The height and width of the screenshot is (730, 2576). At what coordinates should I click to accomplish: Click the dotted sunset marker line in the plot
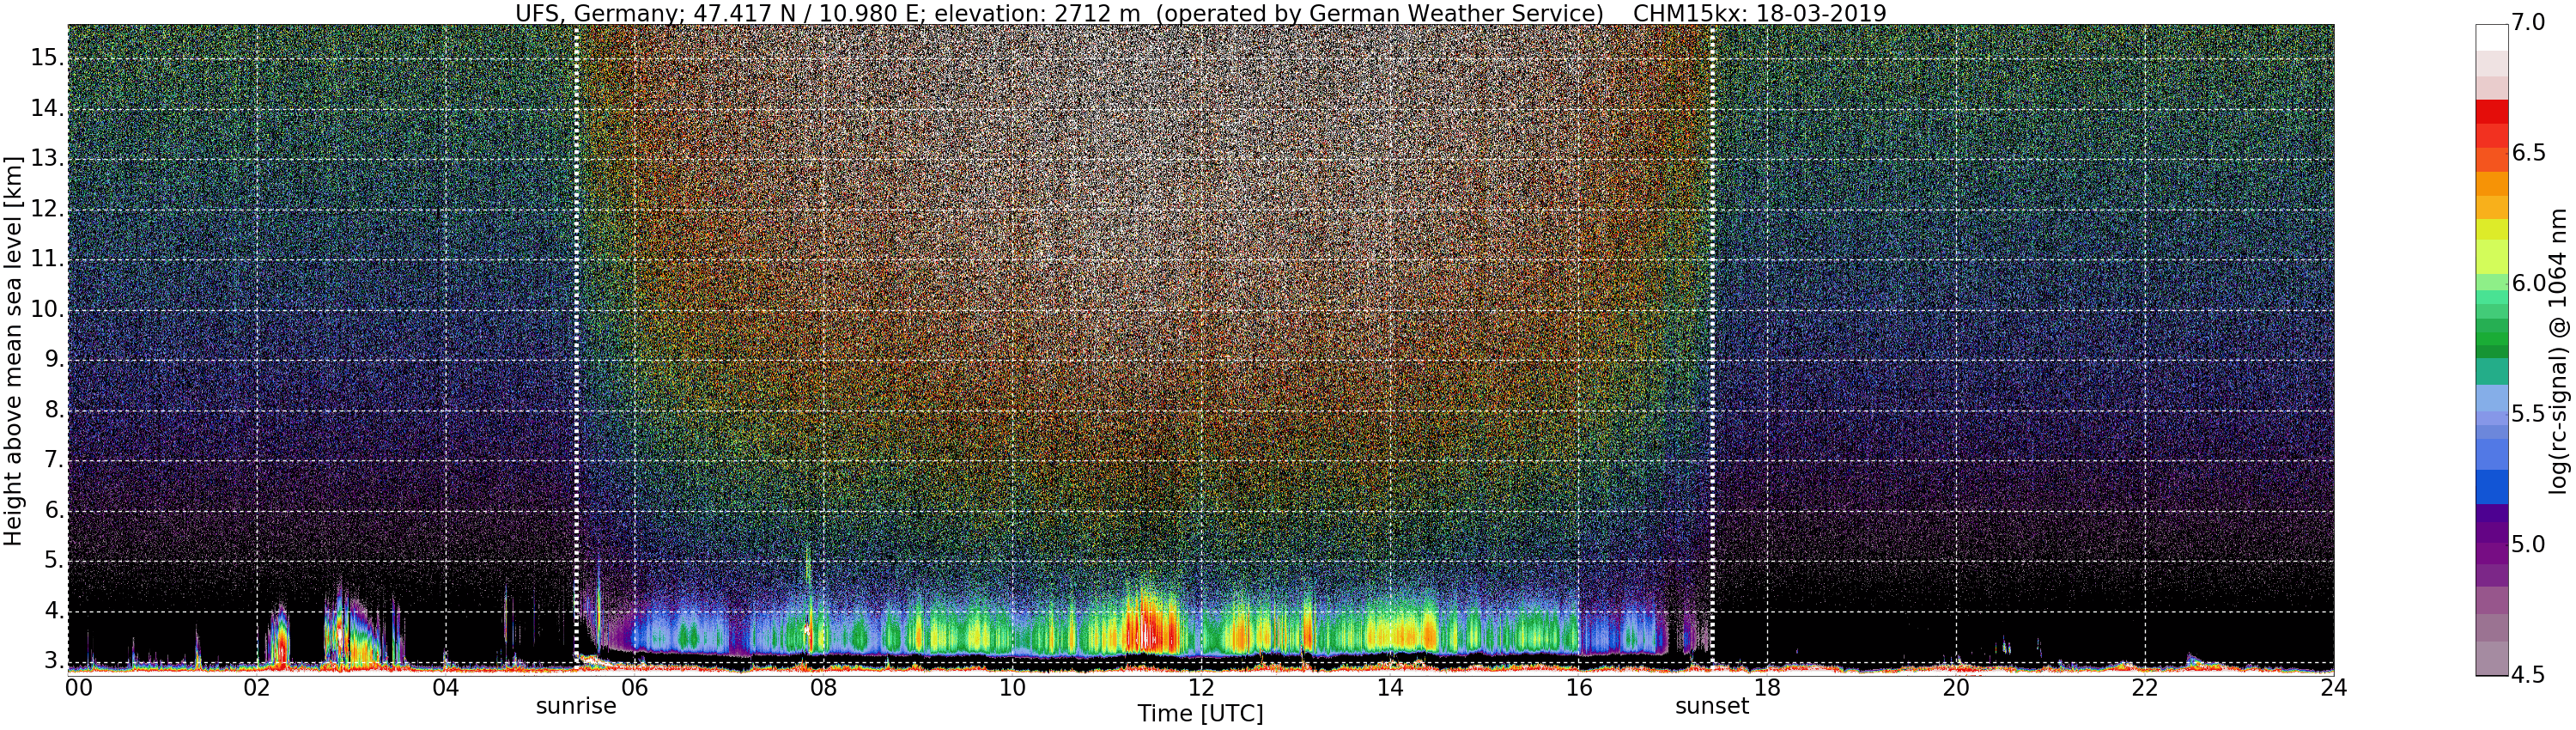1712,345
